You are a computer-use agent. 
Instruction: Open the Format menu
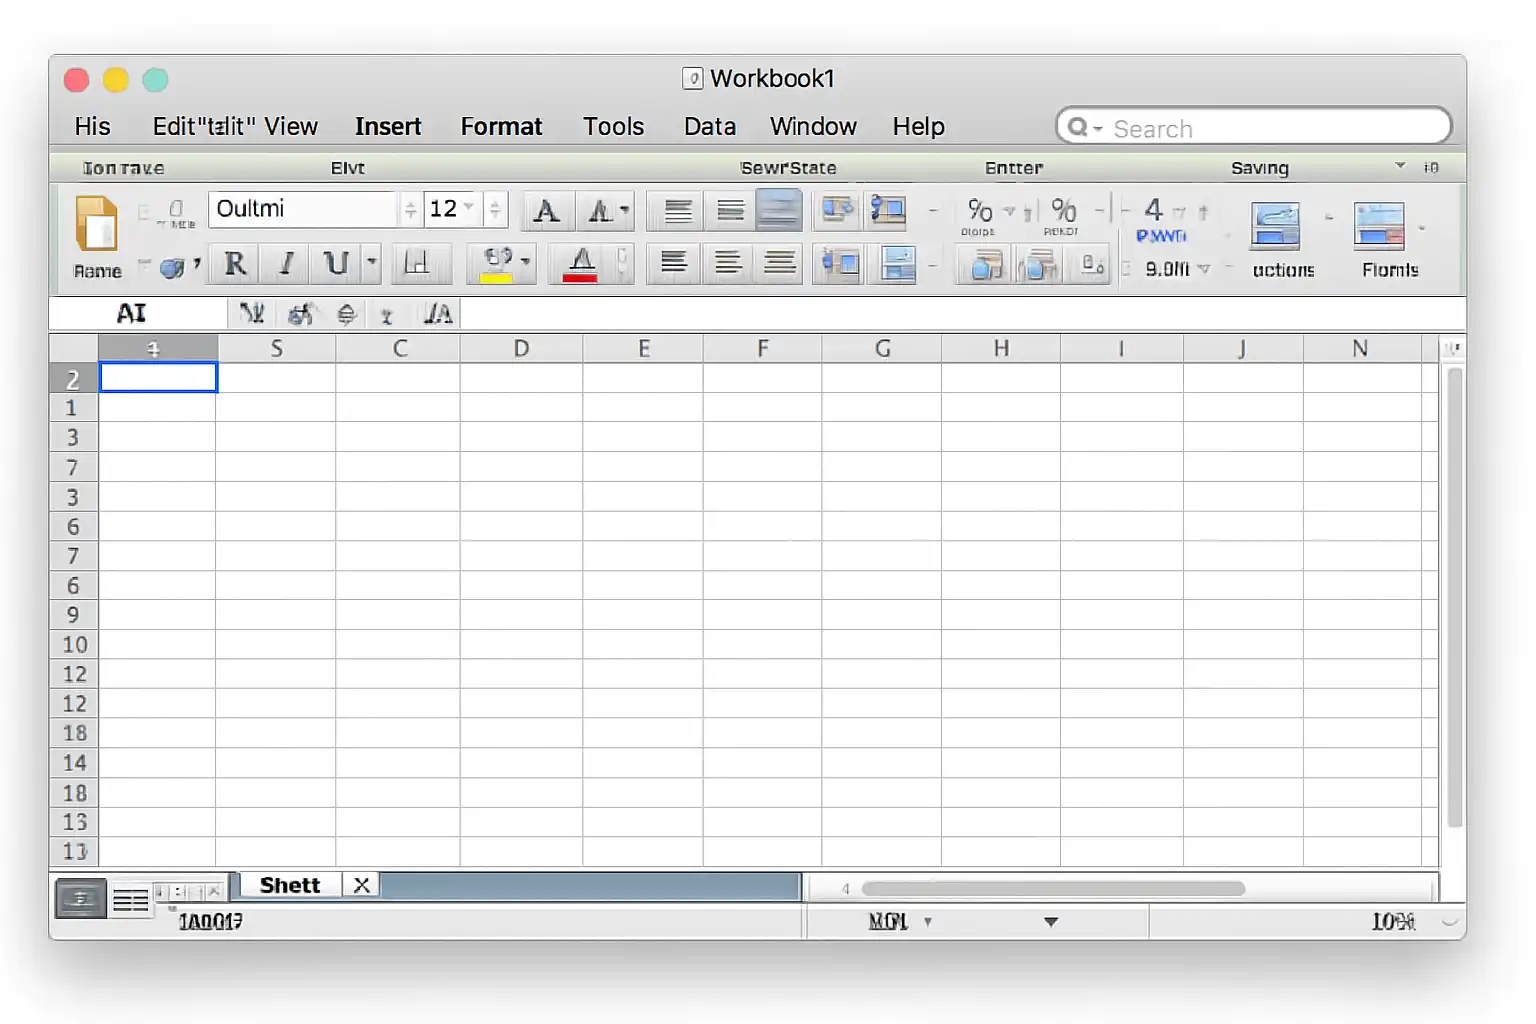point(501,127)
